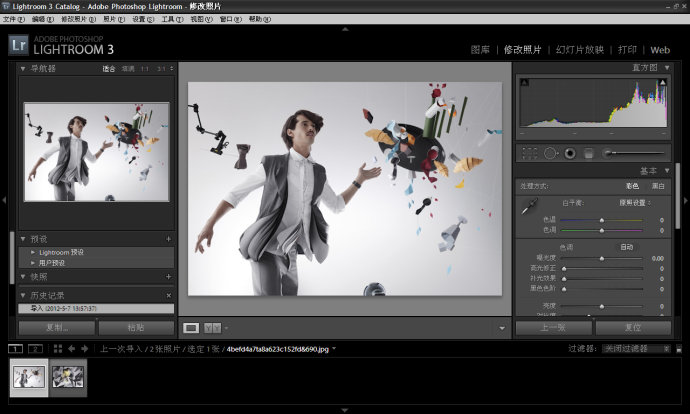Expand the Lightroom 预设 folder
Screen dimensions: 690x414
click(x=32, y=252)
